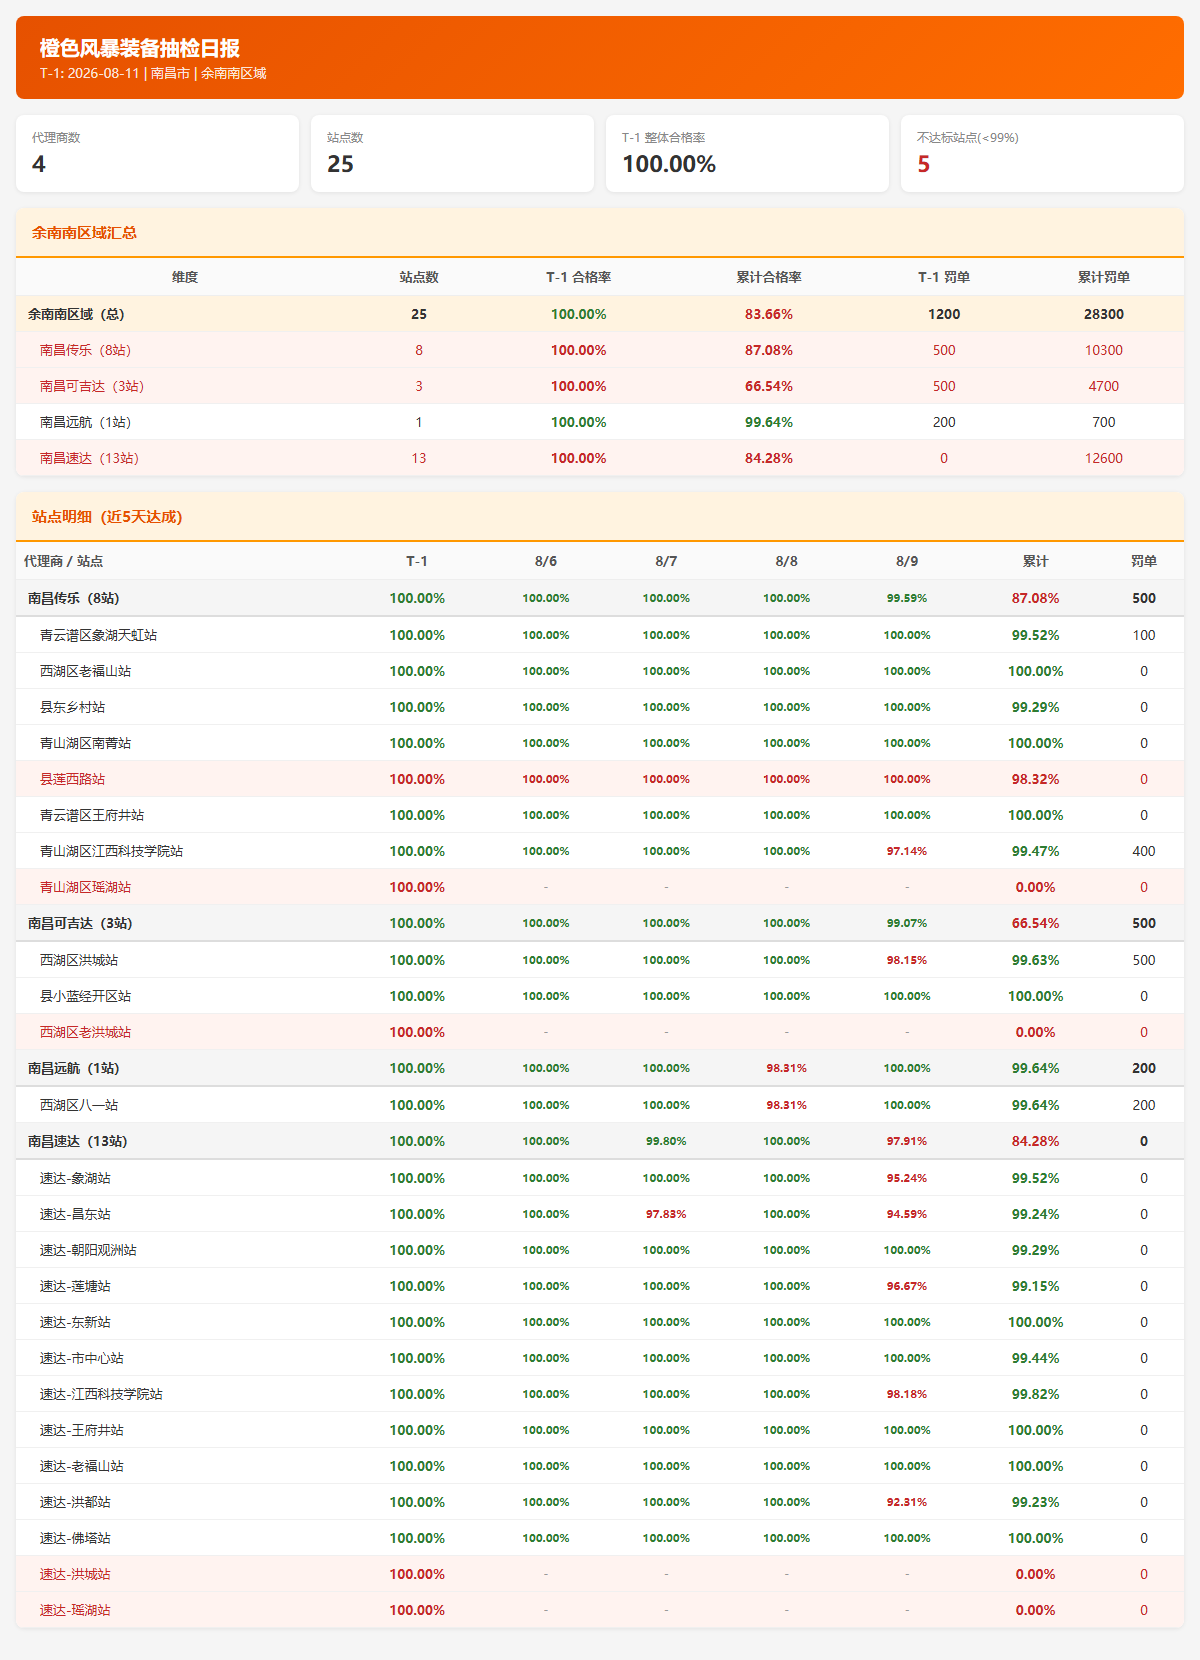Select station row 速达-市中心站
1200x1660 pixels.
(x=600, y=1358)
